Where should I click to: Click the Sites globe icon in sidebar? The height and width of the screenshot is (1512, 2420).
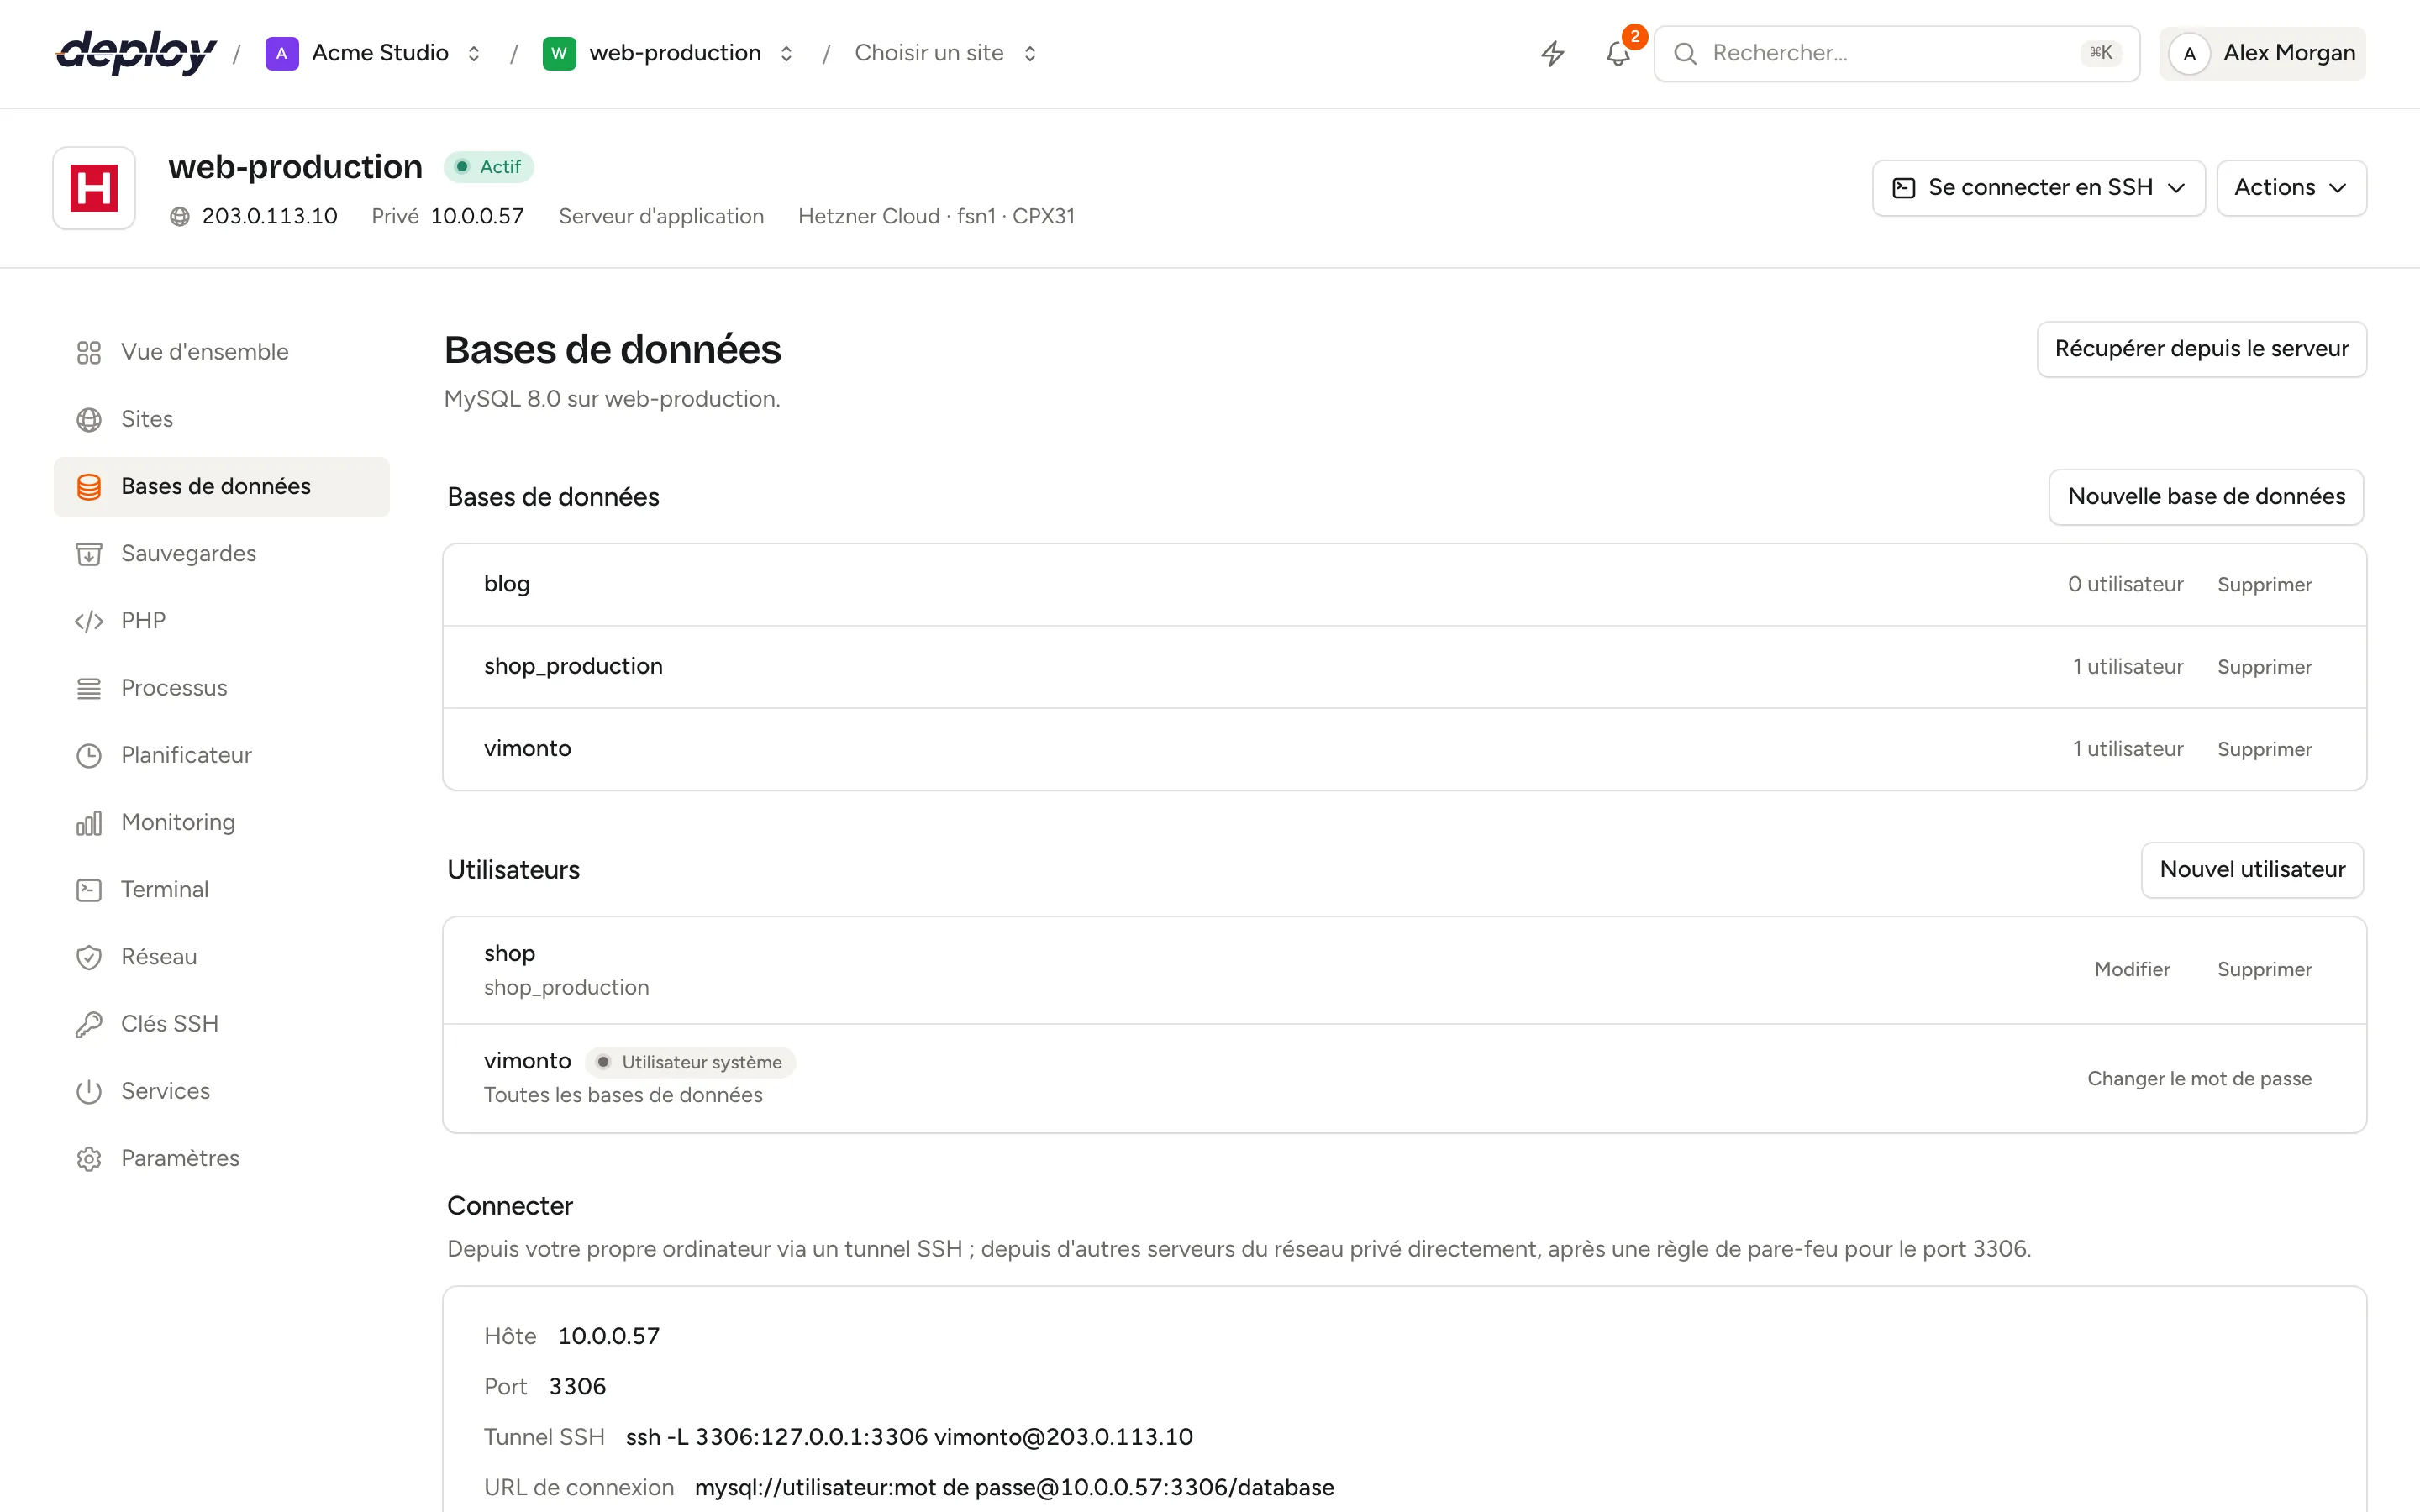click(89, 419)
